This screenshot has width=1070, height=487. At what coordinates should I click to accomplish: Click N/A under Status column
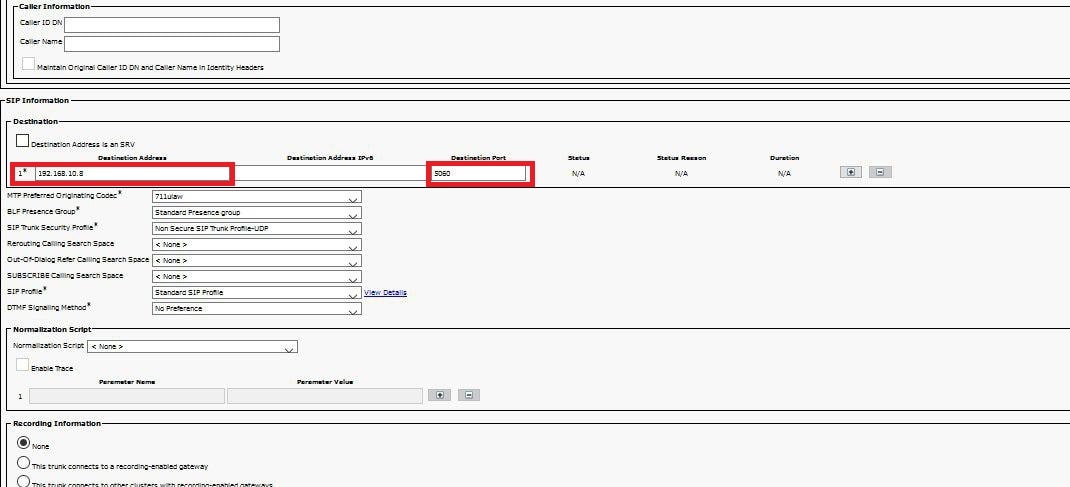tap(579, 174)
